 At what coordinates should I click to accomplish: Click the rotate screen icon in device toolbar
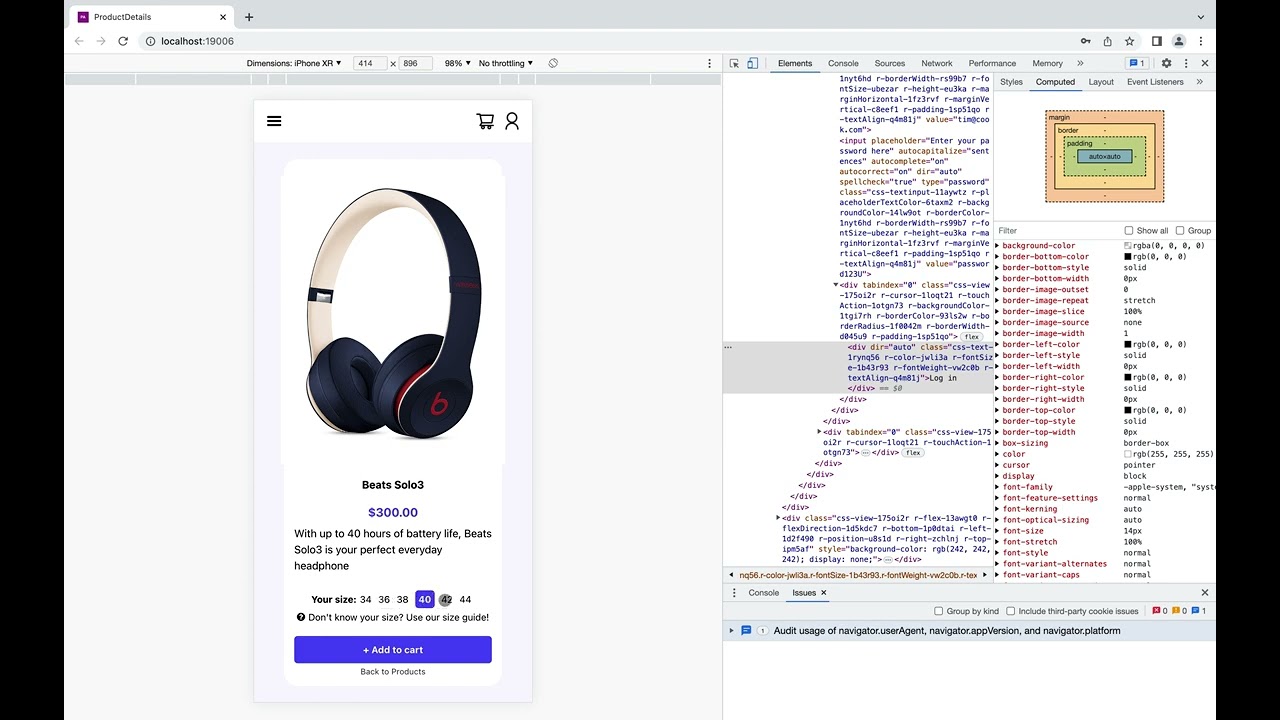[x=553, y=63]
